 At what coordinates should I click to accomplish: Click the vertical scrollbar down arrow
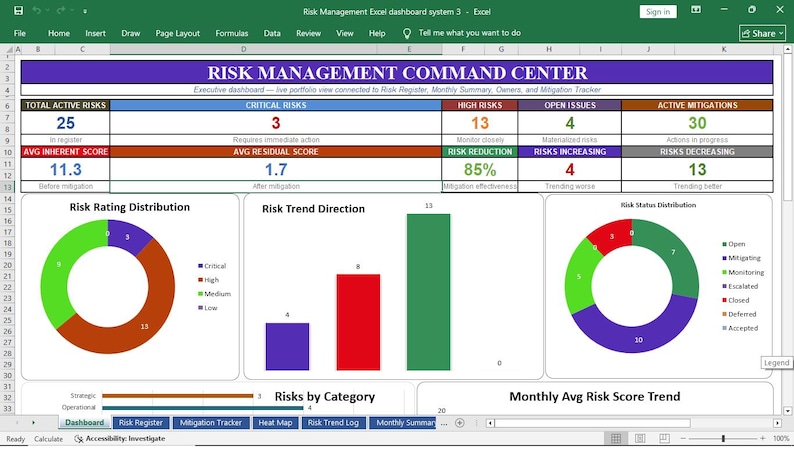click(x=787, y=411)
